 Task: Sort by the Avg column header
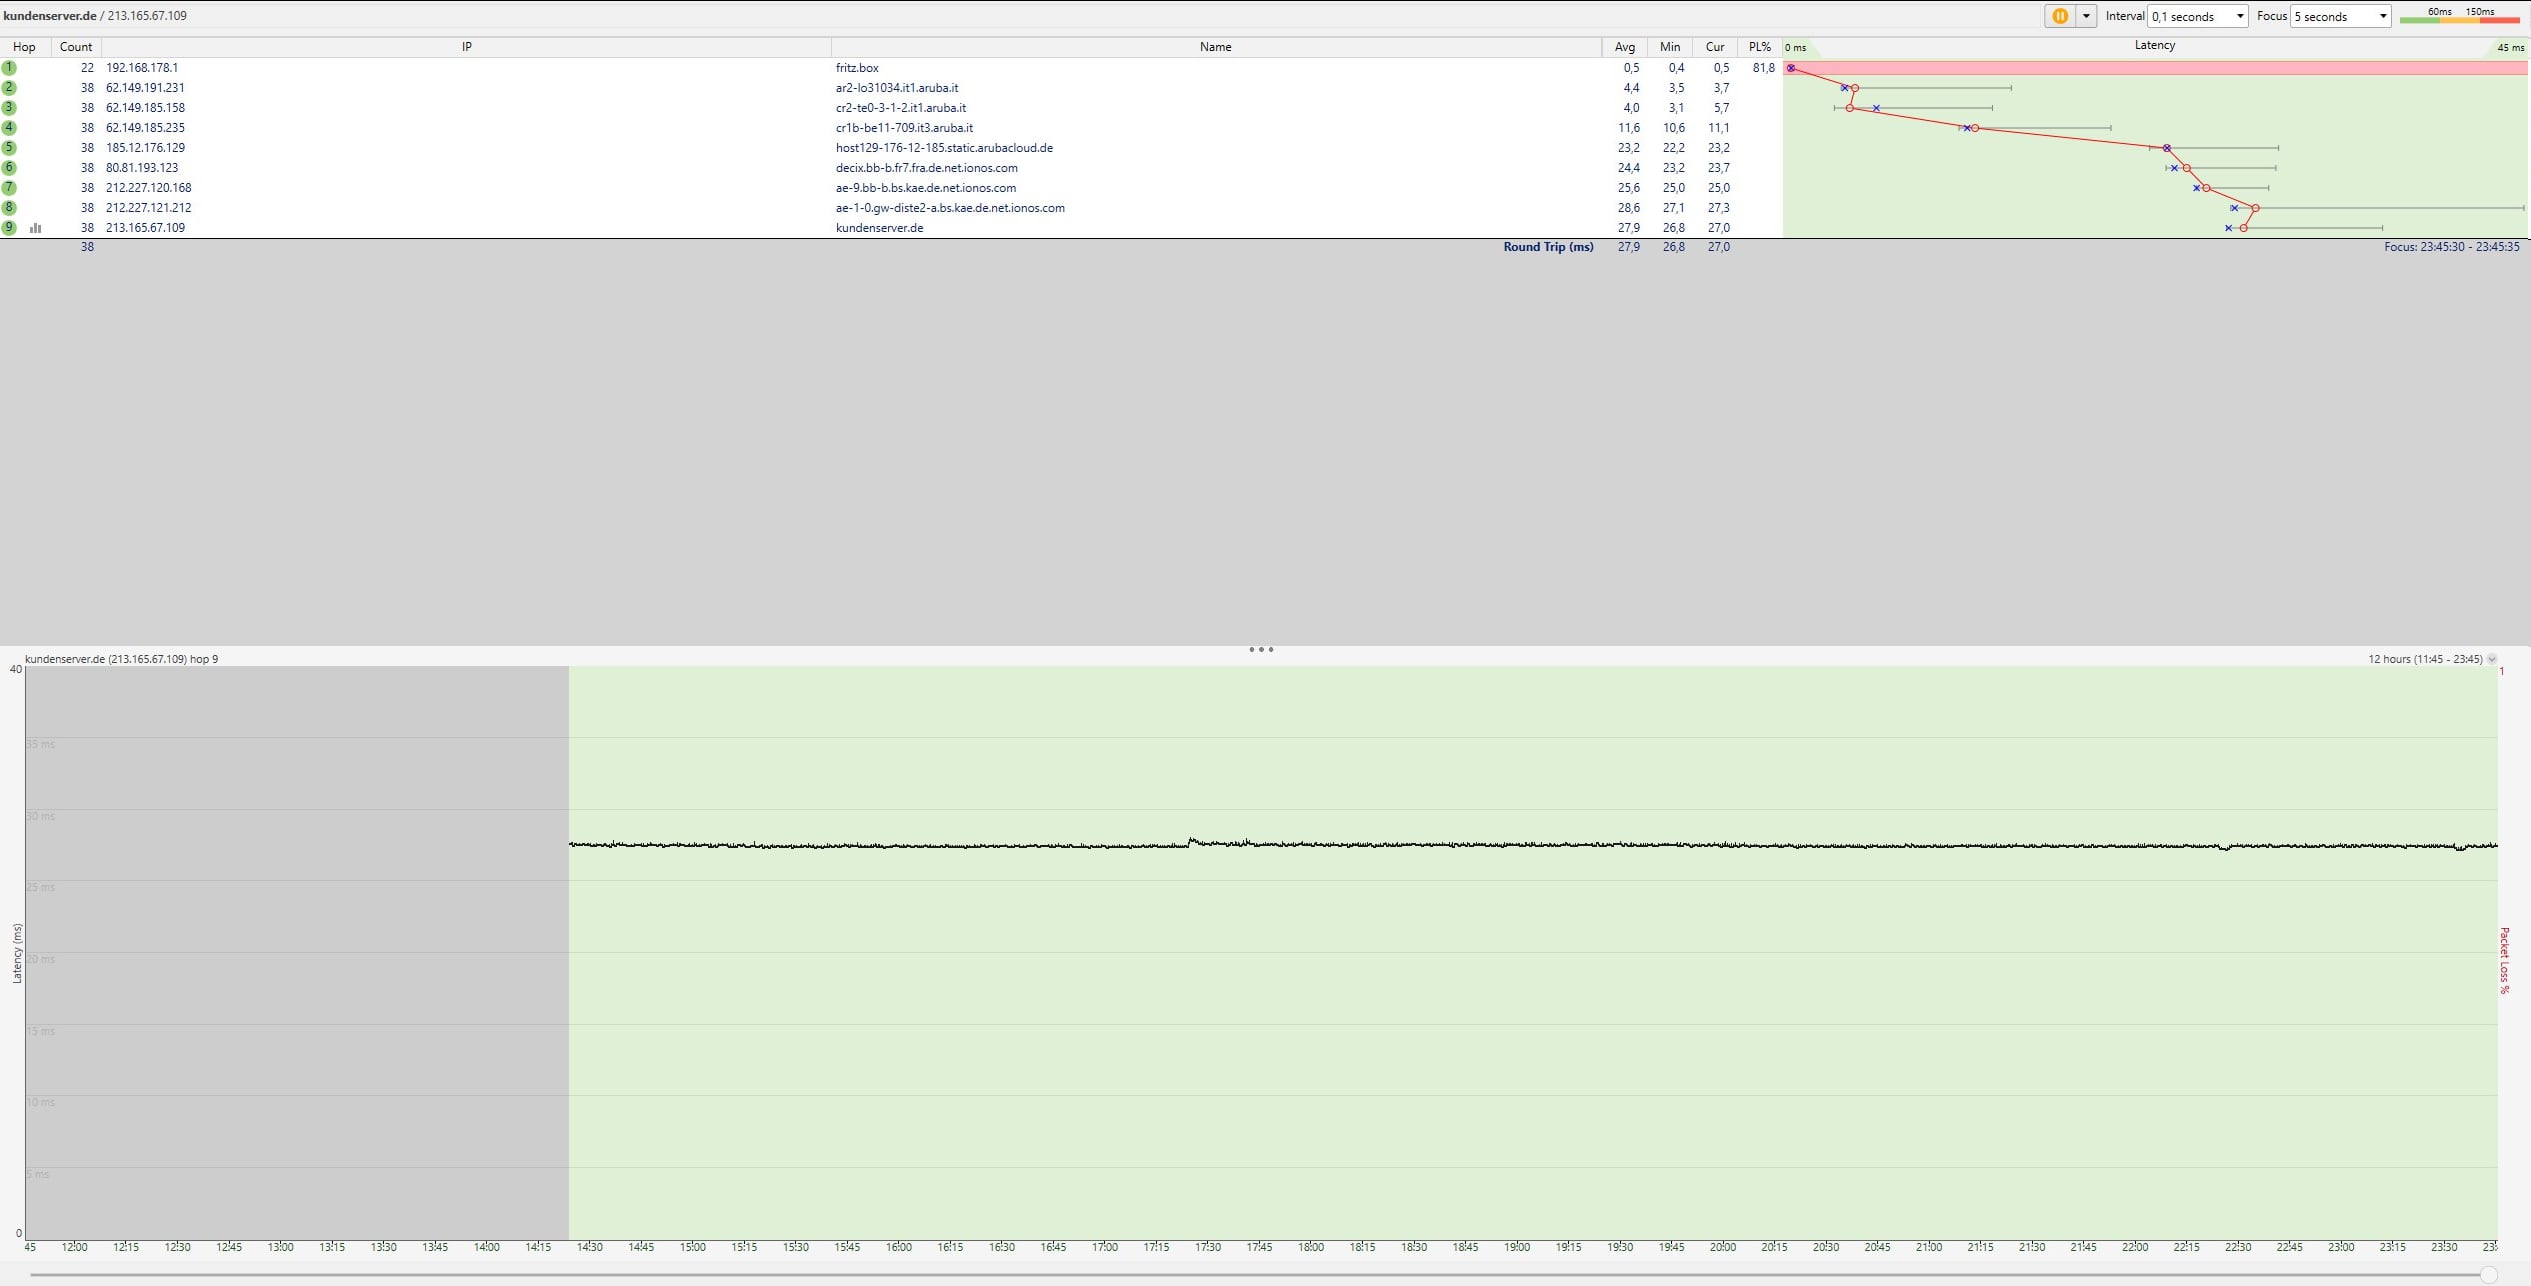click(x=1624, y=47)
